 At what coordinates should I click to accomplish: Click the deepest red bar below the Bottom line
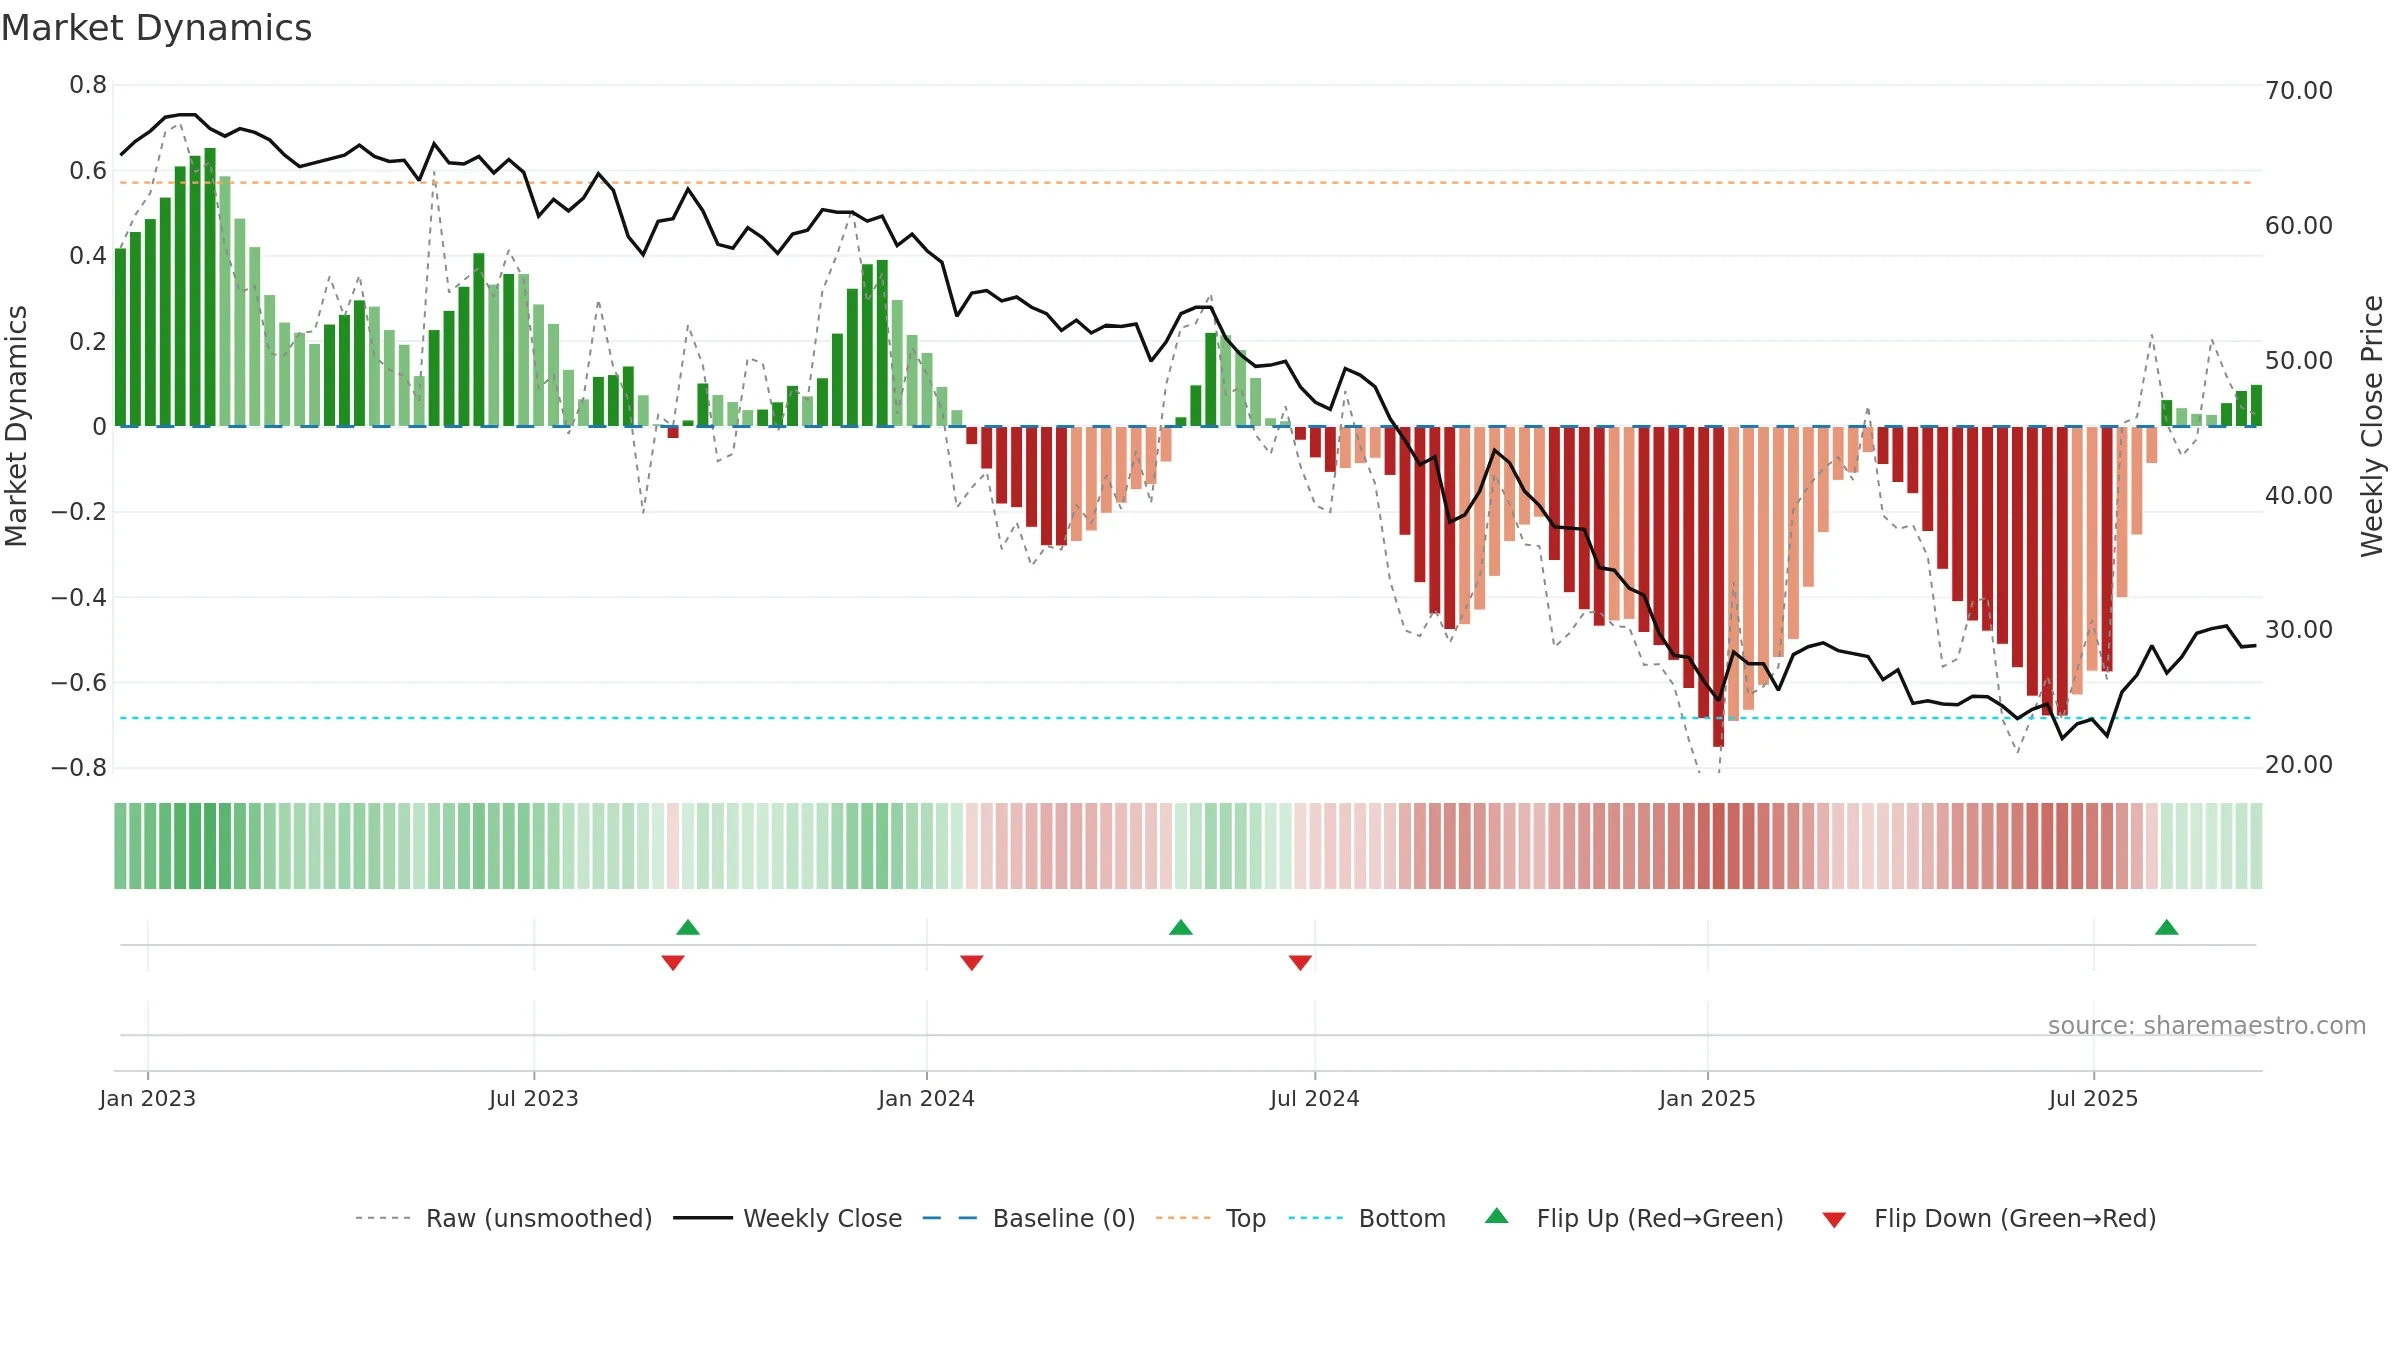(x=1718, y=587)
